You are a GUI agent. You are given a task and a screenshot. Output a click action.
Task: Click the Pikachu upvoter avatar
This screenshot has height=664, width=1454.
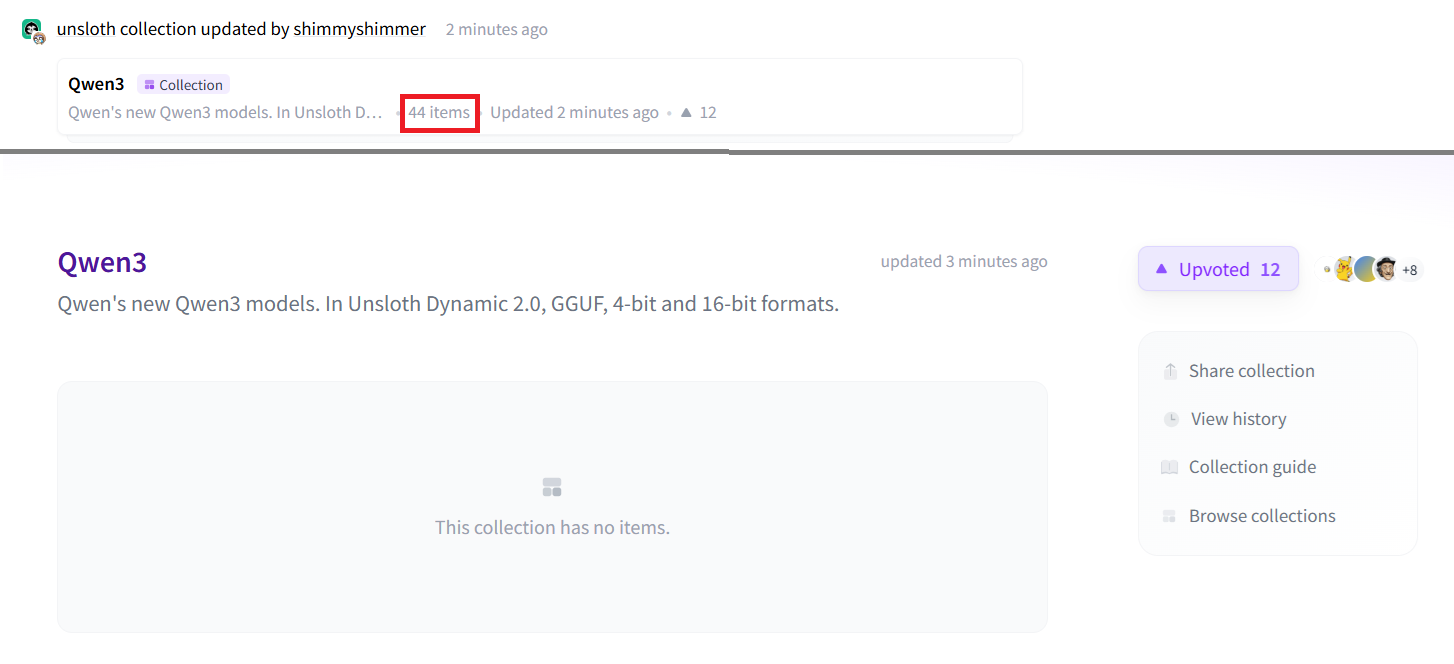(x=1344, y=269)
